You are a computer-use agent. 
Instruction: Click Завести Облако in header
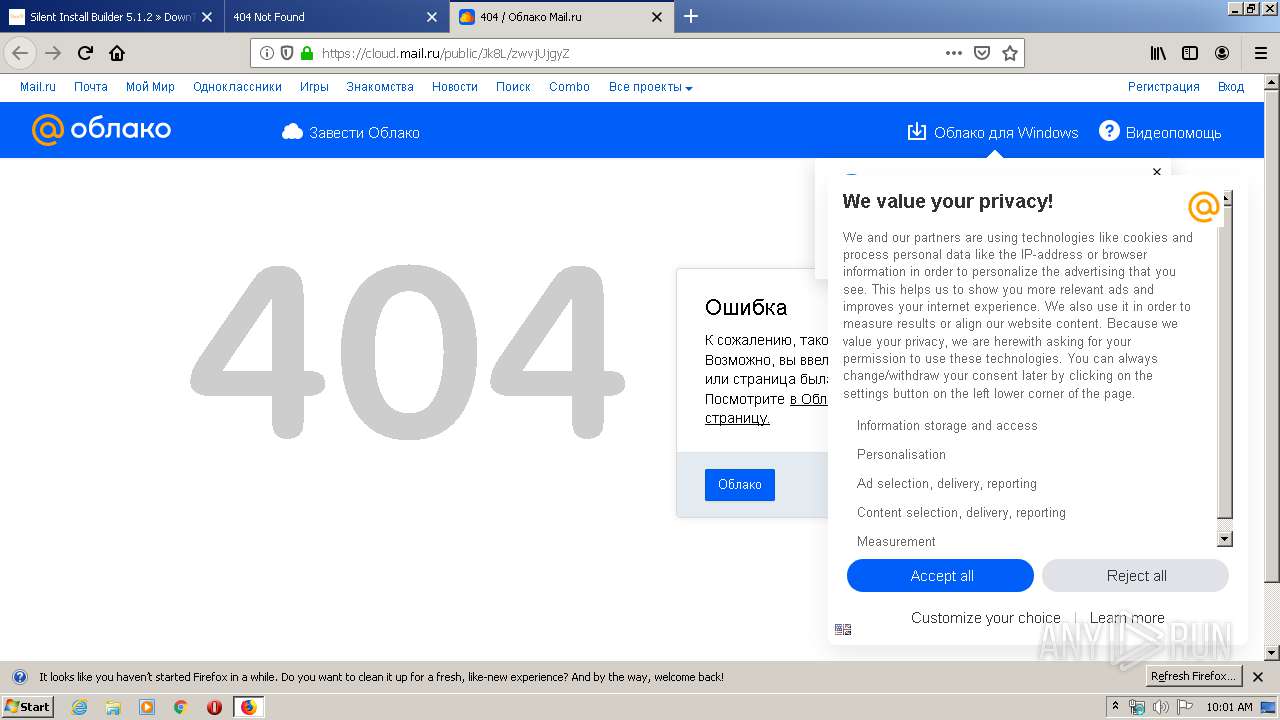(x=351, y=132)
